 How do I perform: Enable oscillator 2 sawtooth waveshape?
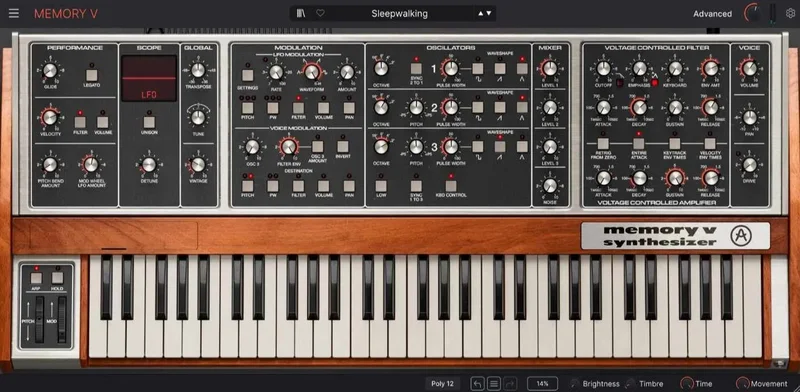[500, 107]
